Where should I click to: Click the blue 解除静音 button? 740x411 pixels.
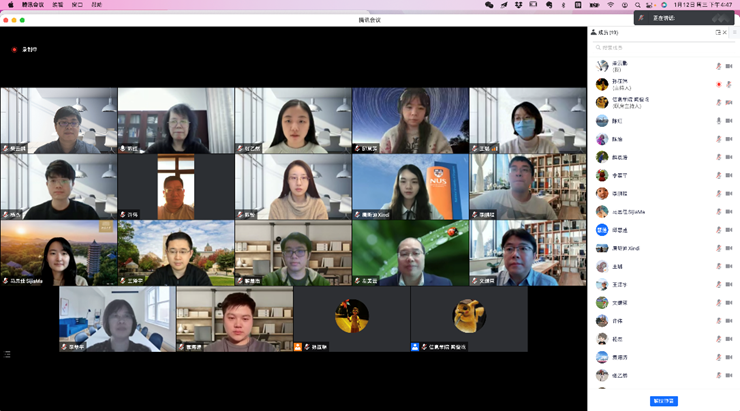(663, 401)
